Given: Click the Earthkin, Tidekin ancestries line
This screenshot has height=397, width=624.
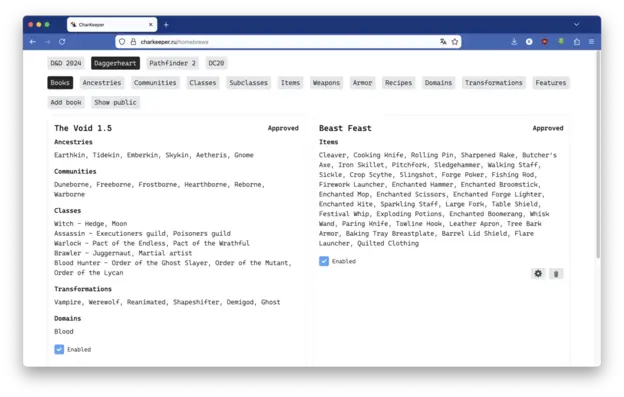Looking at the screenshot, I should pos(154,155).
